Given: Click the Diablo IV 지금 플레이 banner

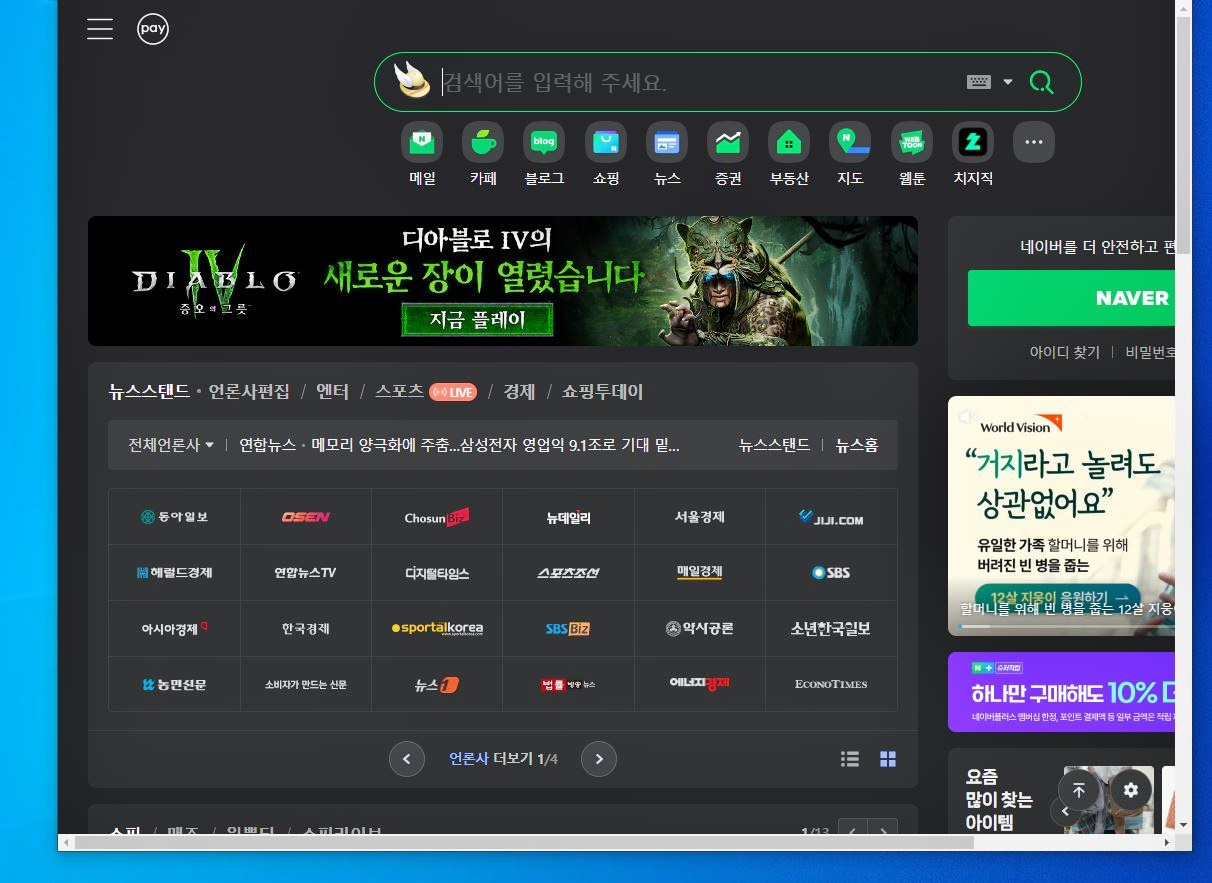Looking at the screenshot, I should pos(503,281).
